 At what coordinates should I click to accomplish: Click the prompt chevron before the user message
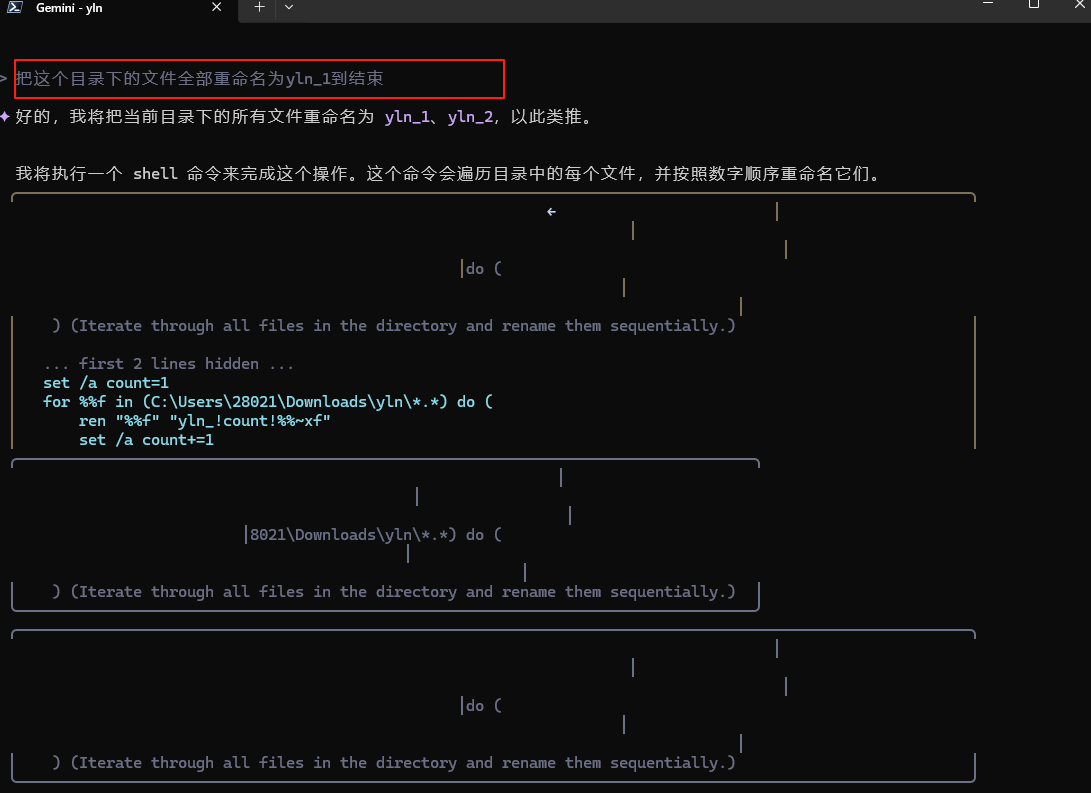click(4, 79)
